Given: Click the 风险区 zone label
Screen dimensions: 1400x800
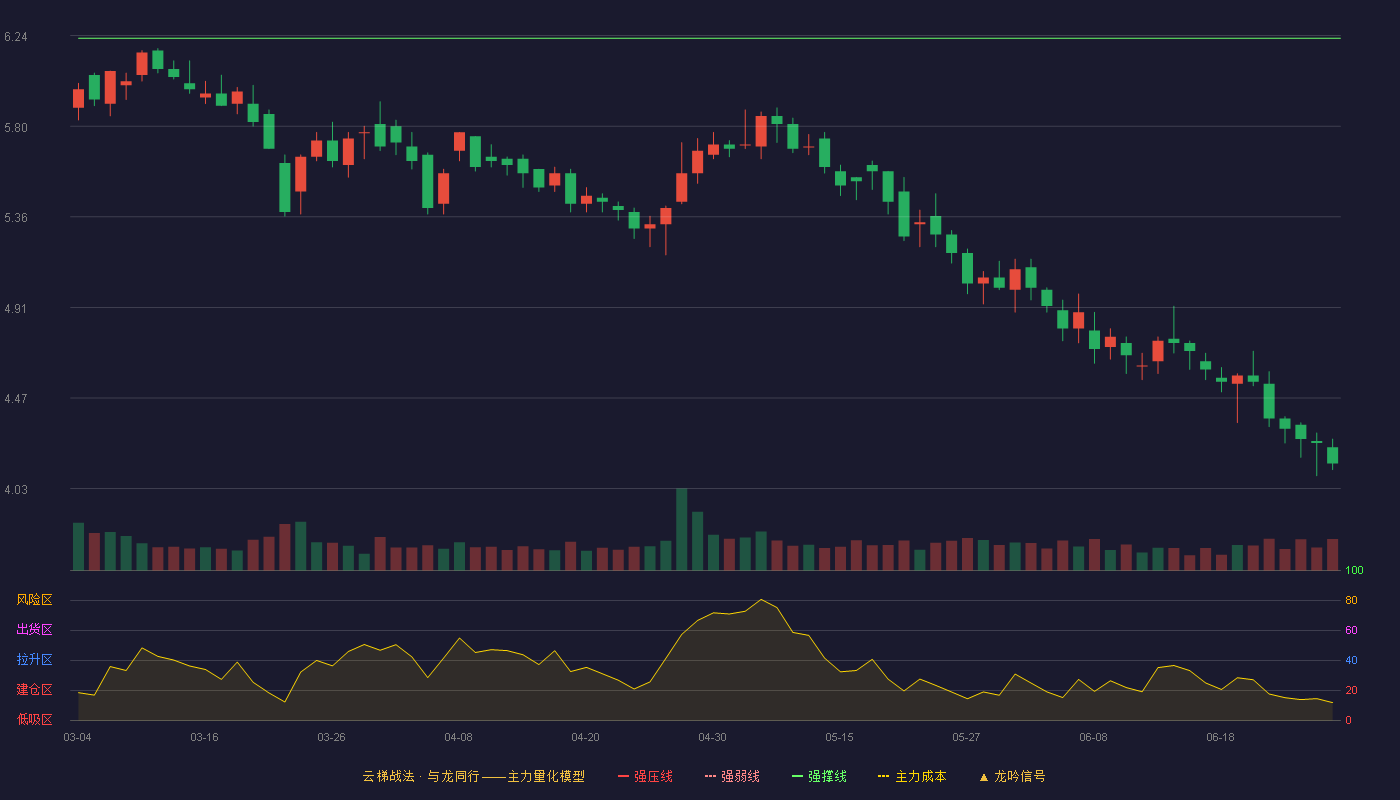Looking at the screenshot, I should (x=34, y=600).
